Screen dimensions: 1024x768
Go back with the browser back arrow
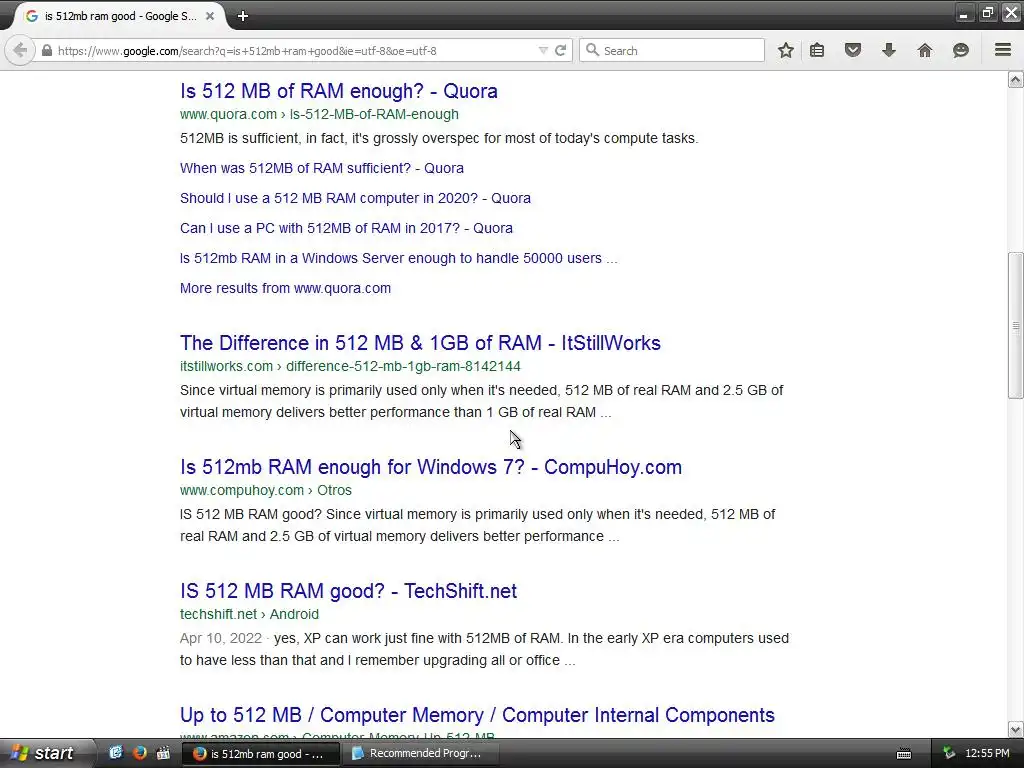20,50
